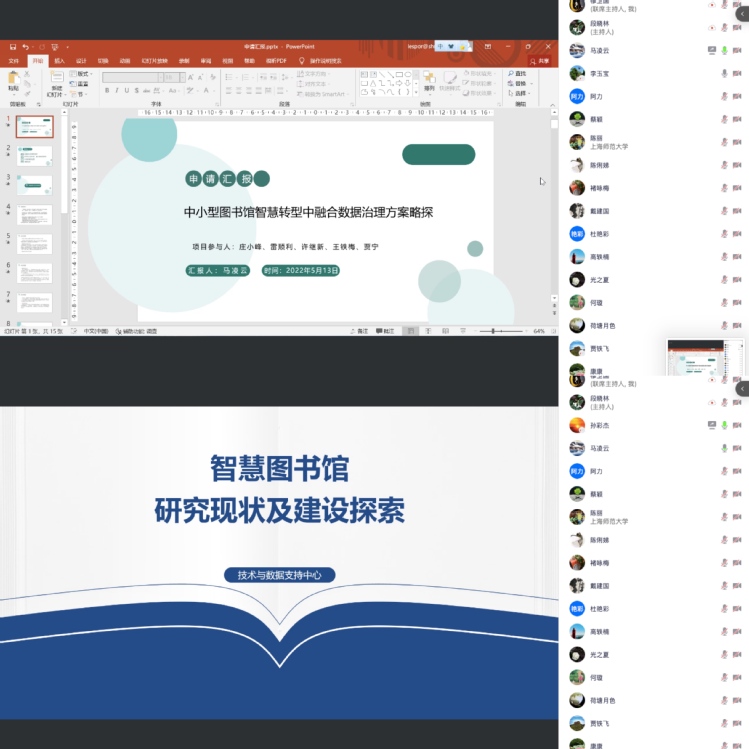
Task: Click the screen-share icon beside 马凌云 in upper list
Action: (711, 50)
